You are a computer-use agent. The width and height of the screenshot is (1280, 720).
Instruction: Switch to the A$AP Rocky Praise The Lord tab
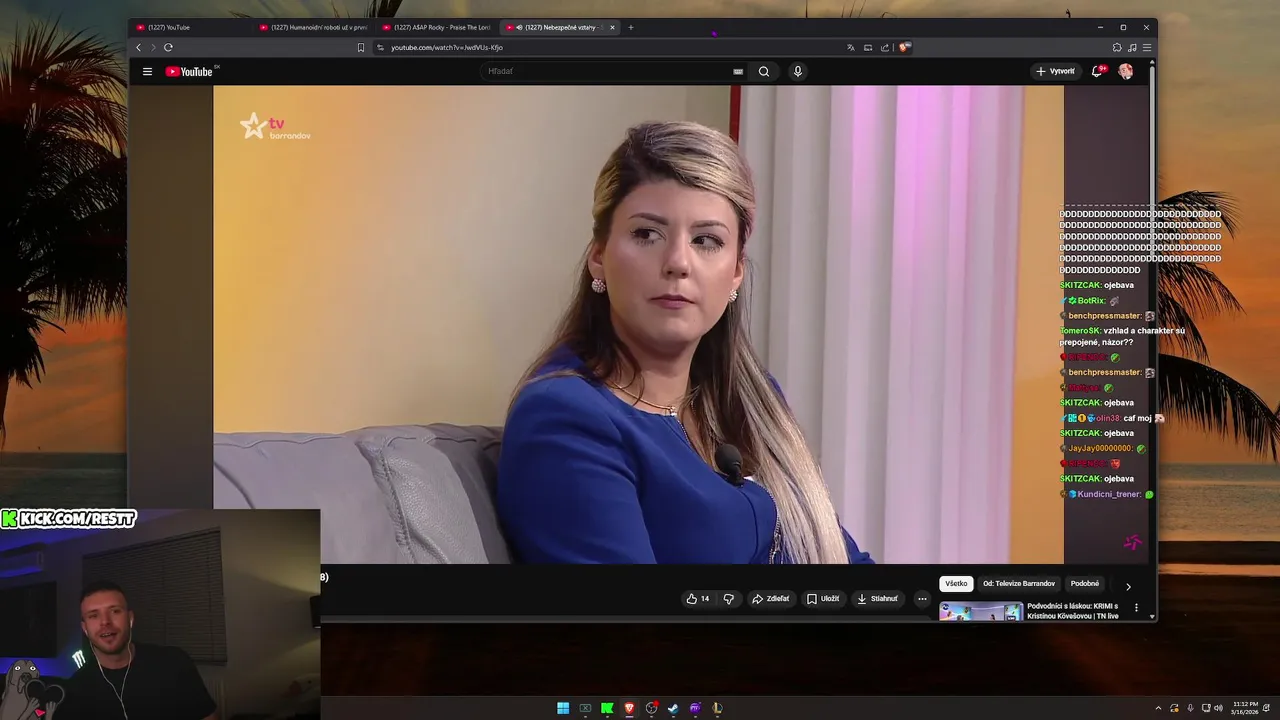click(x=437, y=27)
